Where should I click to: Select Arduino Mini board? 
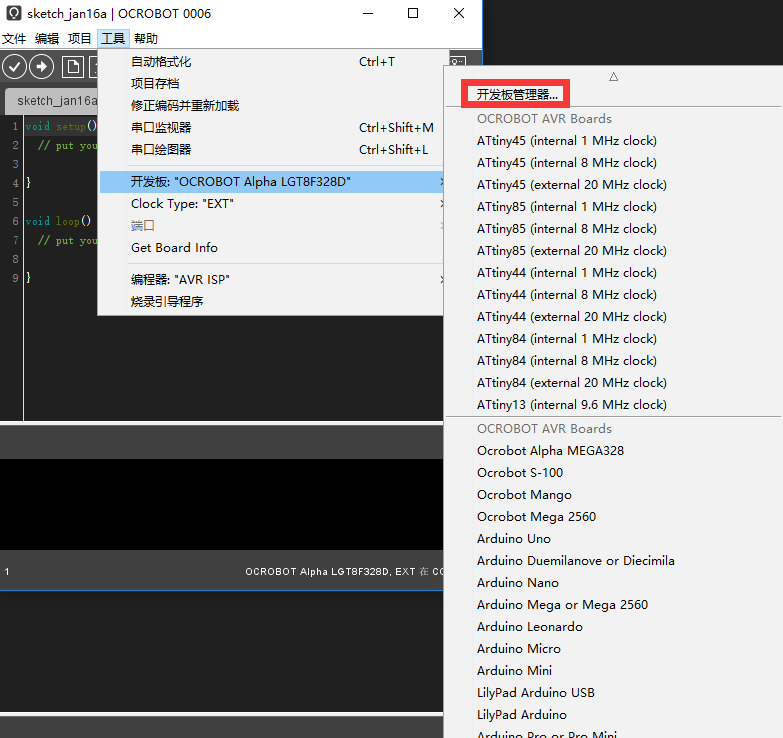514,671
